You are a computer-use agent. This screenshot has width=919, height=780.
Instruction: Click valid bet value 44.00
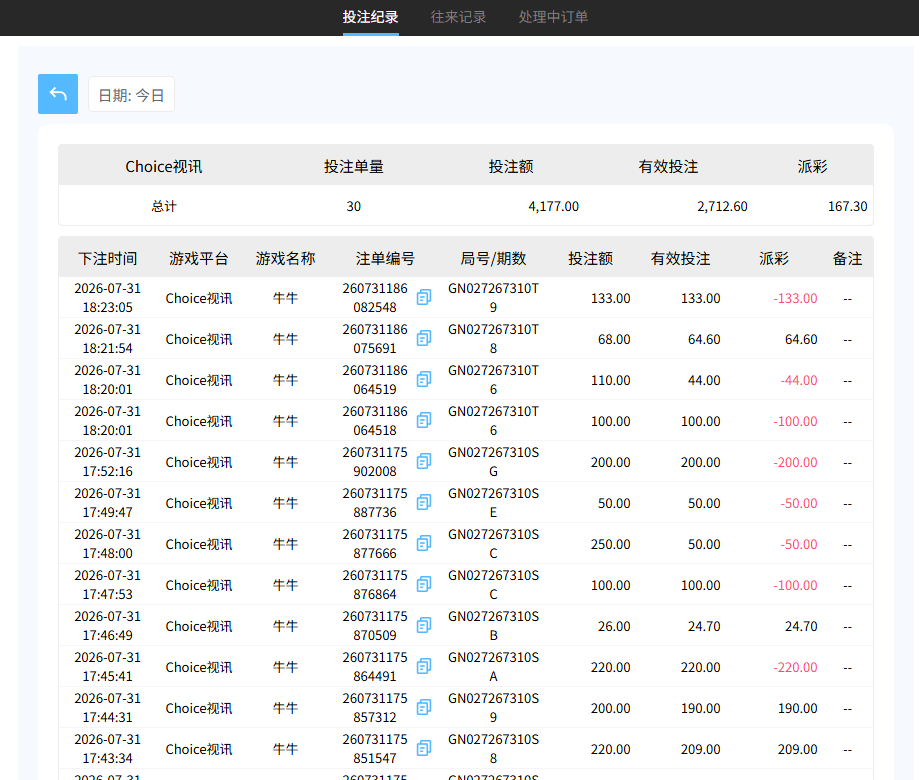[x=704, y=380]
